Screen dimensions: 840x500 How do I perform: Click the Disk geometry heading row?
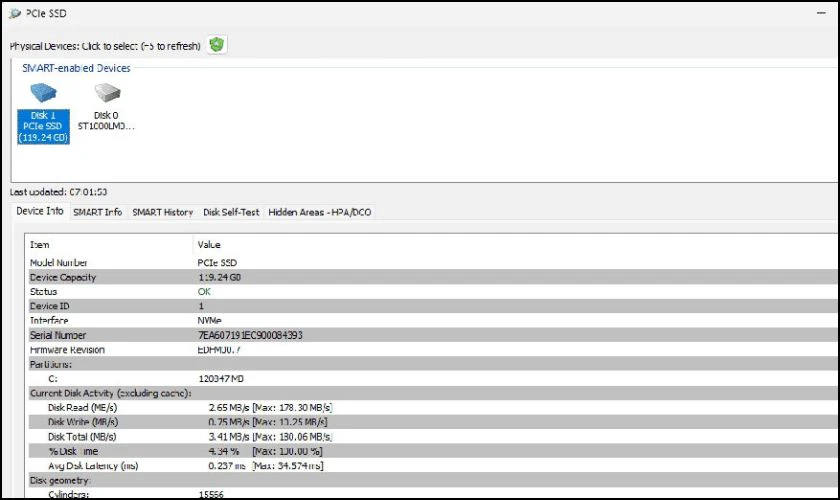tap(433, 480)
